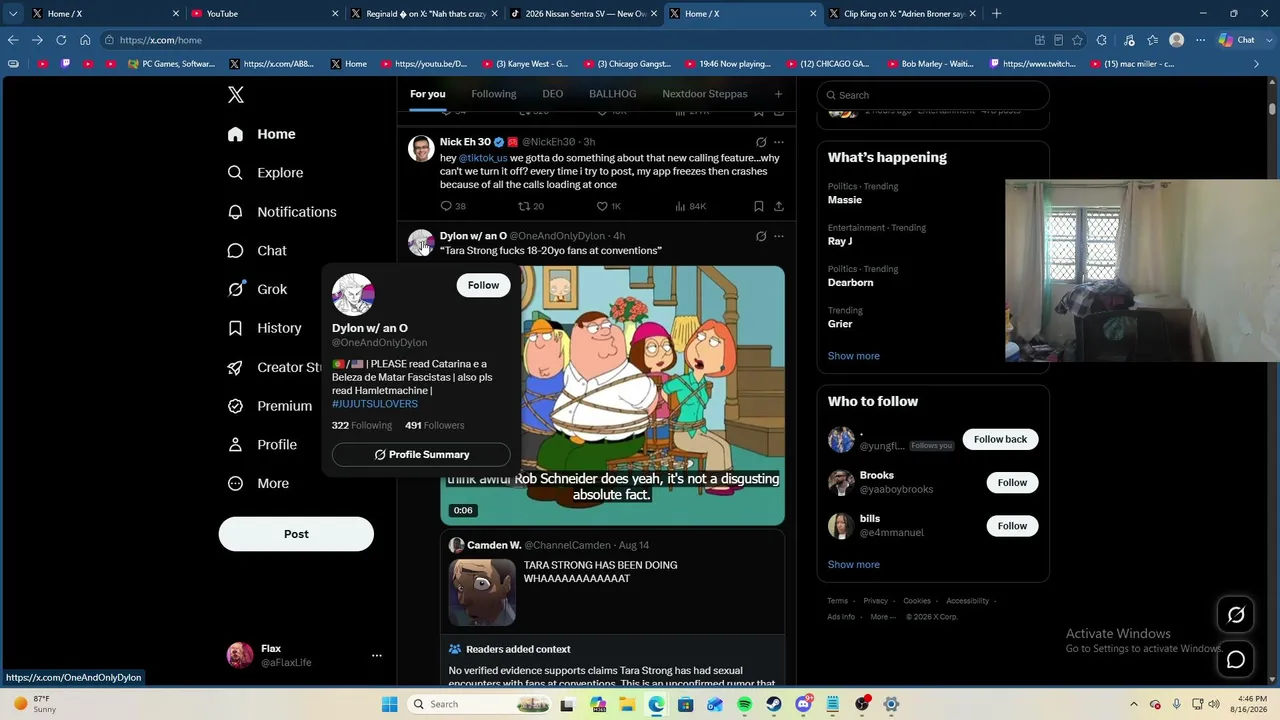Open File Explorer from the taskbar

[x=627, y=704]
